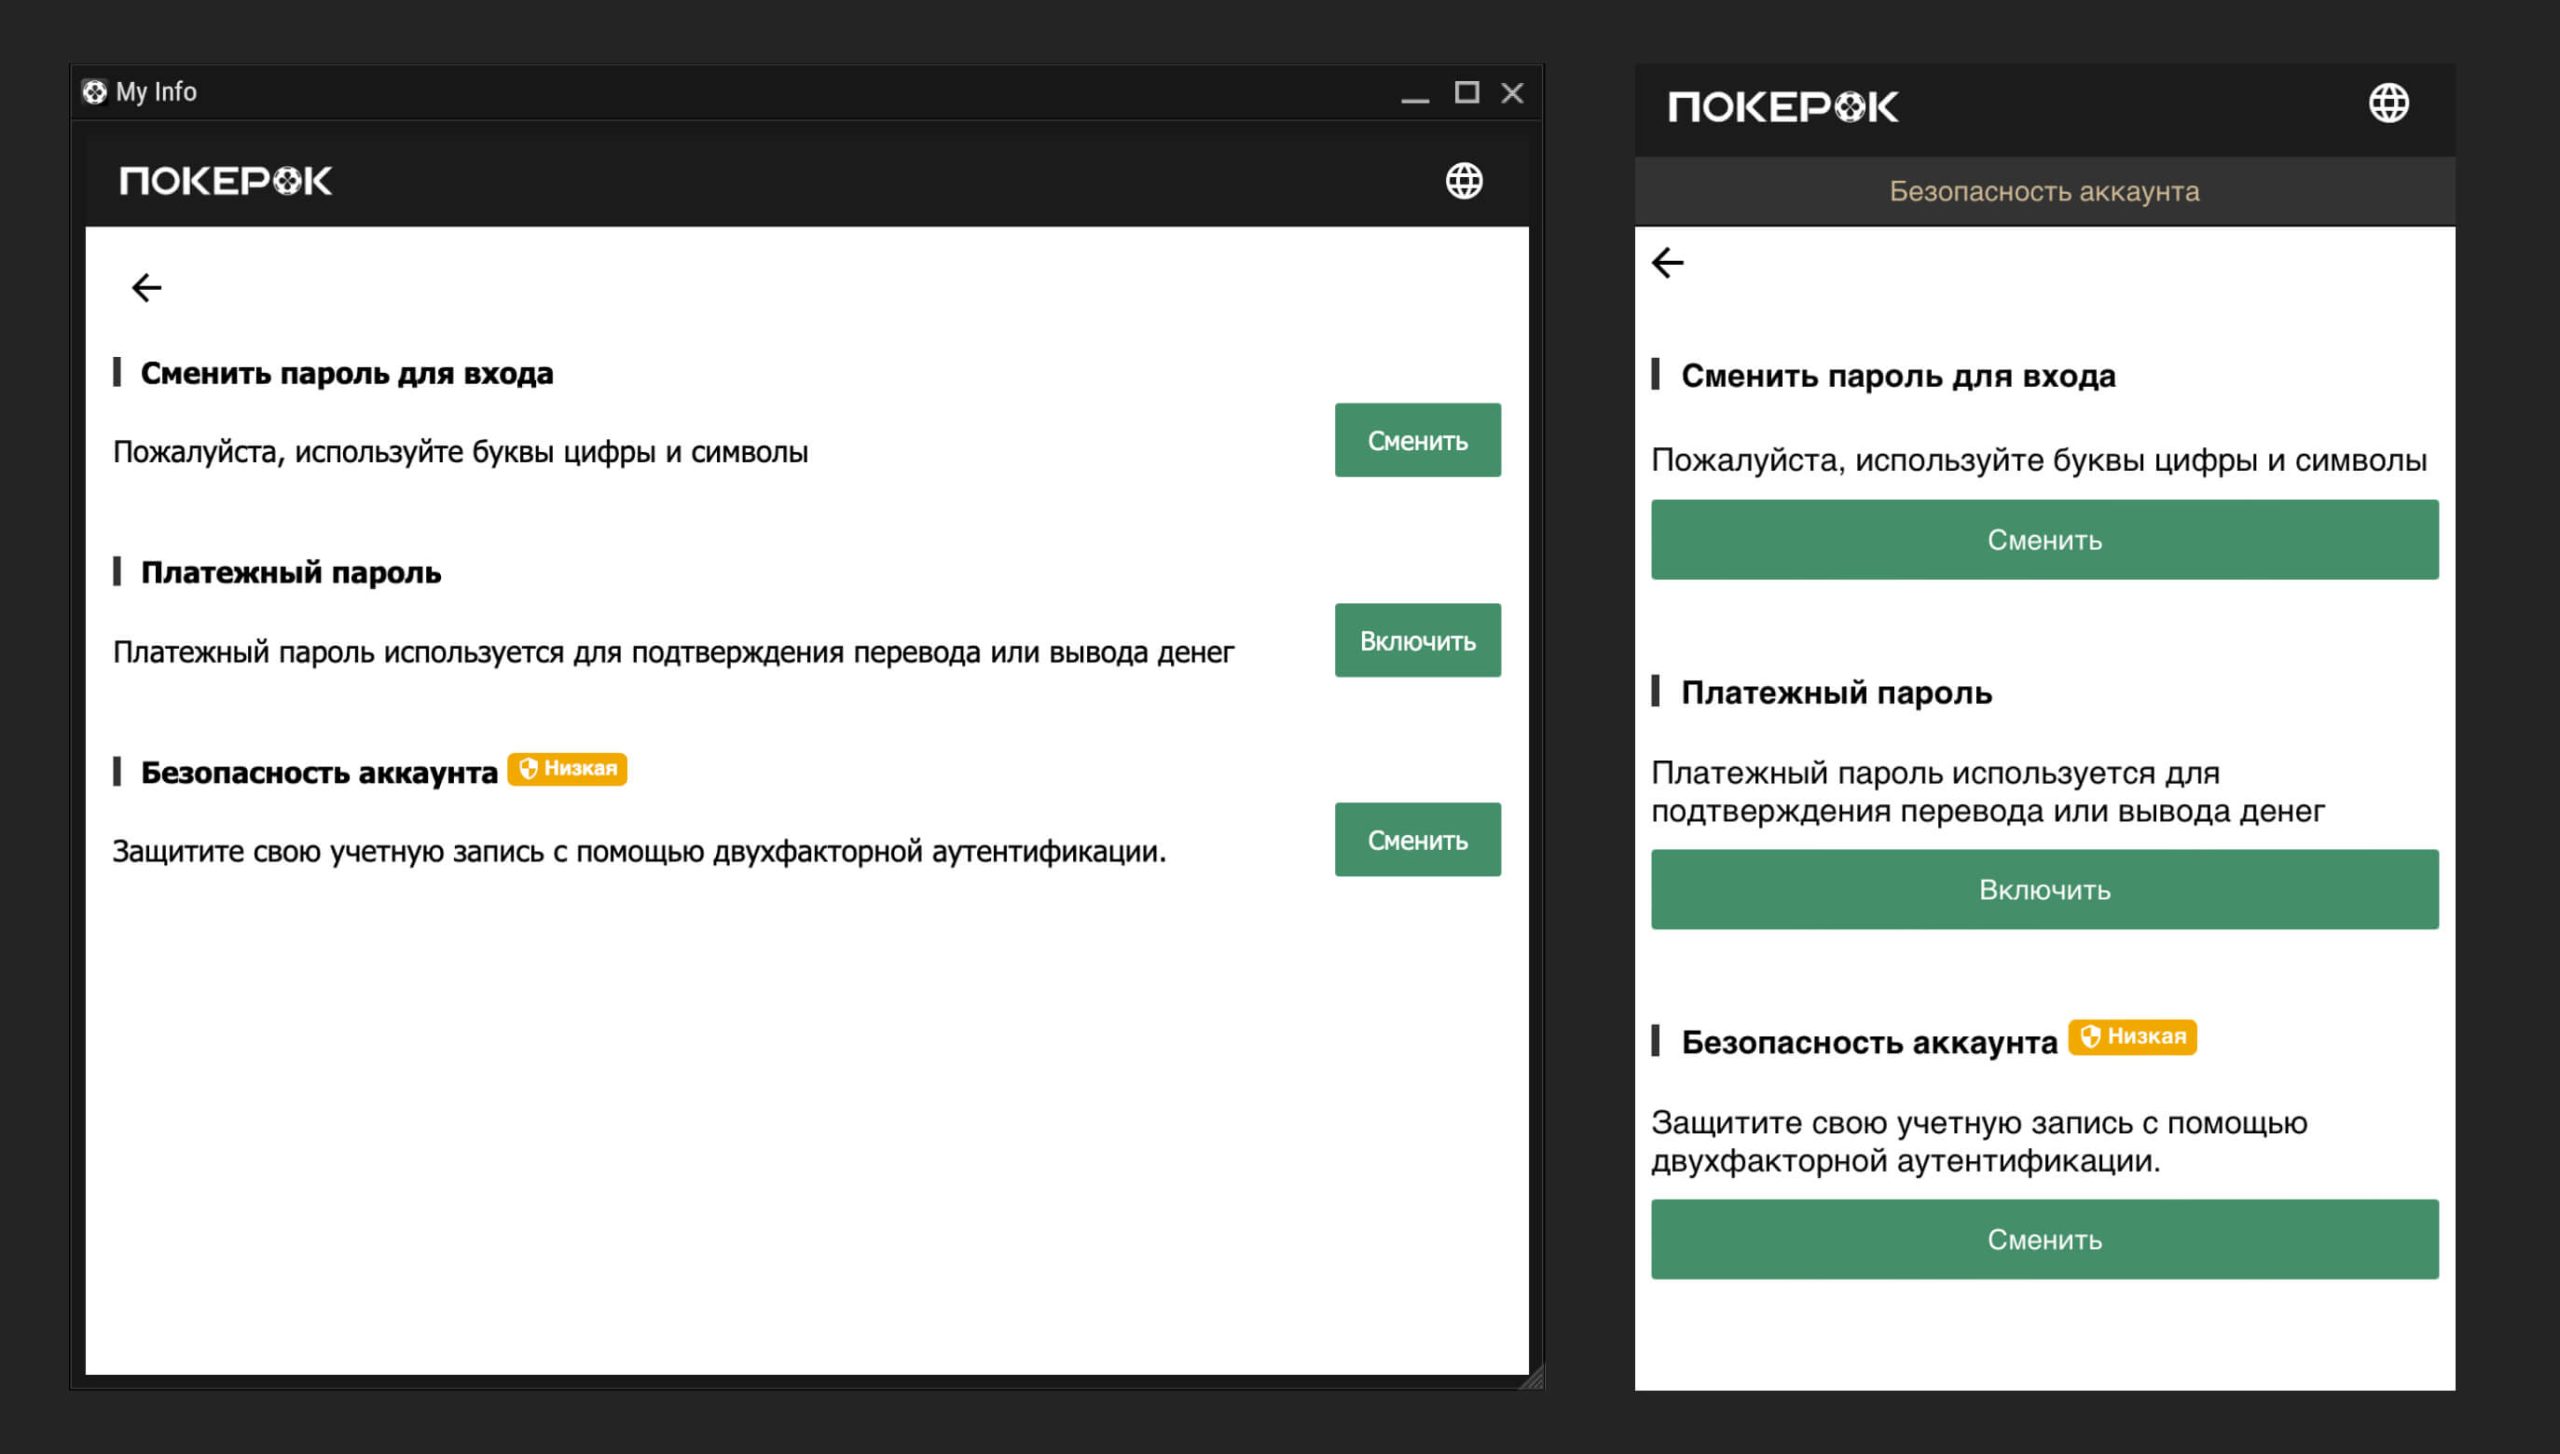This screenshot has height=1454, width=2560.
Task: Click the ПОКЕРОК logo in desktop header
Action: click(225, 181)
